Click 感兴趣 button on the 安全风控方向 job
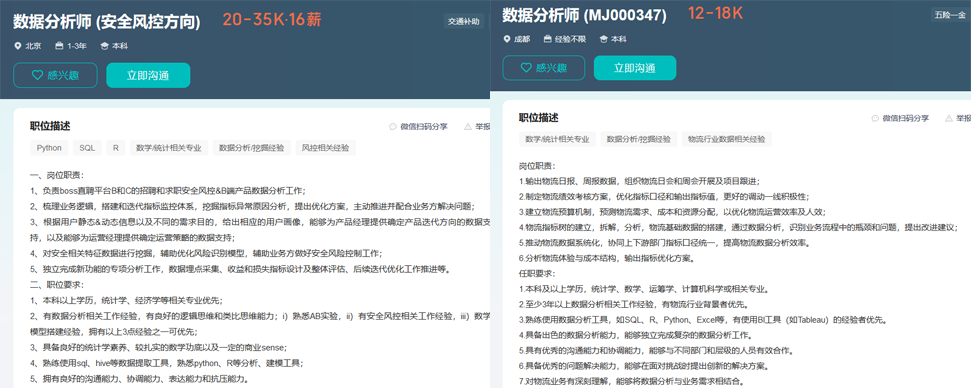 pos(55,75)
